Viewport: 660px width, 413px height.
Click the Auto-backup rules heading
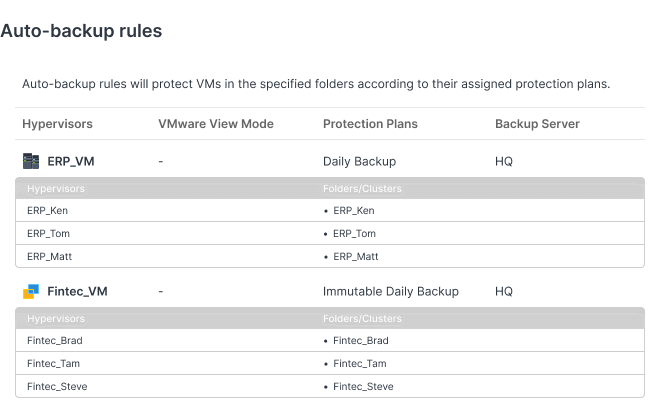coord(82,31)
